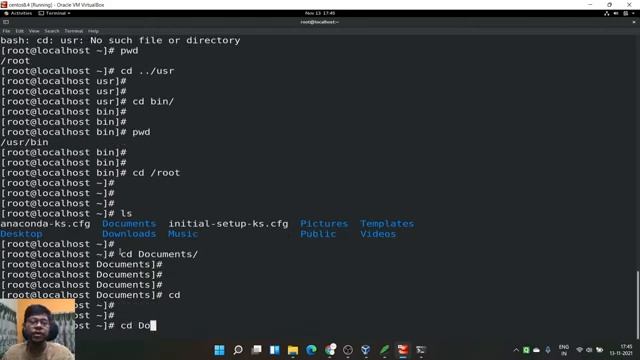Open the Widgets panel on the taskbar
The image size is (640, 360).
pyautogui.click(x=275, y=350)
